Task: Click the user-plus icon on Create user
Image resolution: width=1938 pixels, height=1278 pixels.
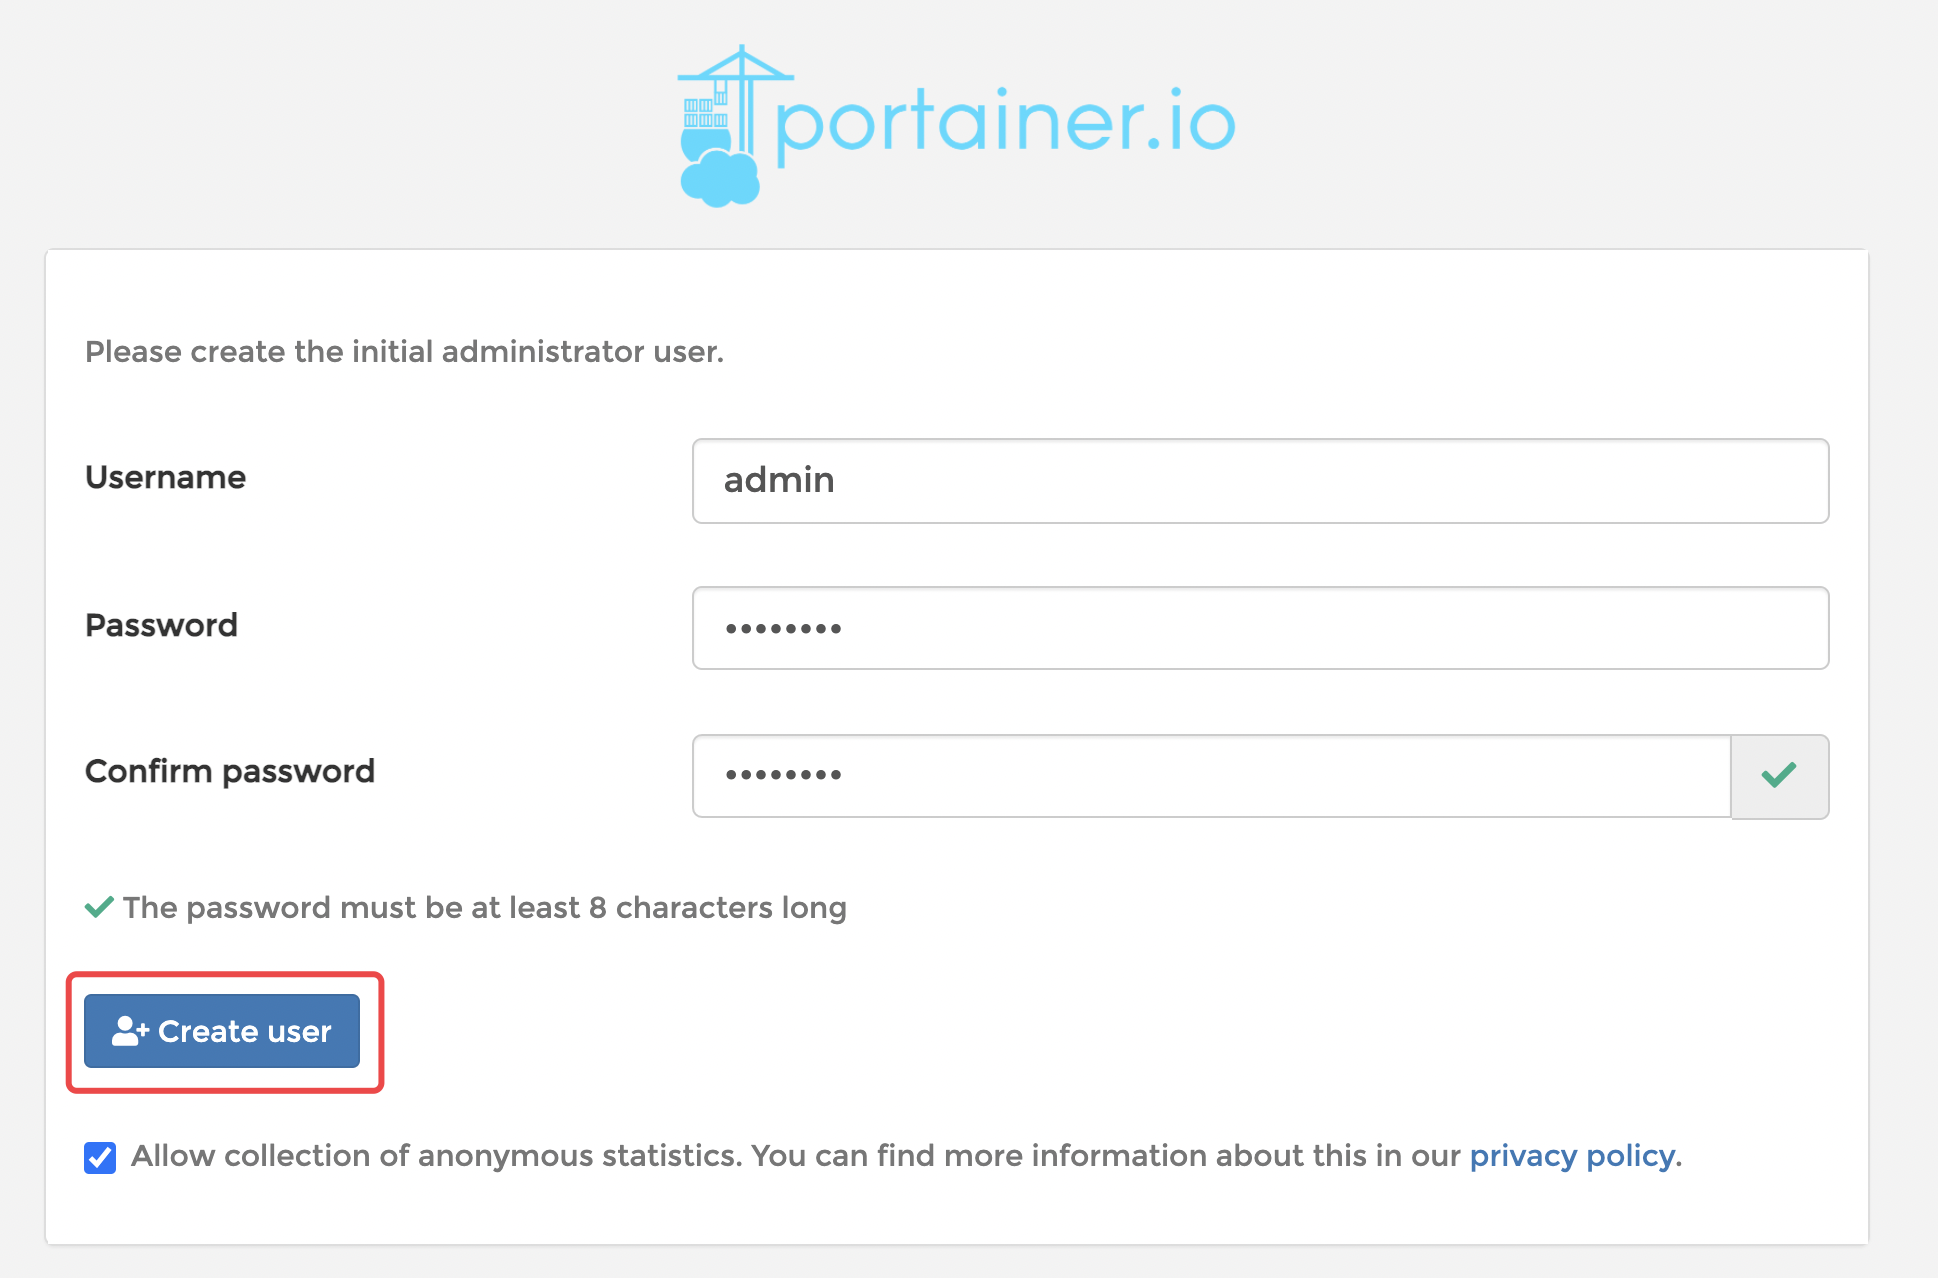Action: click(130, 1031)
